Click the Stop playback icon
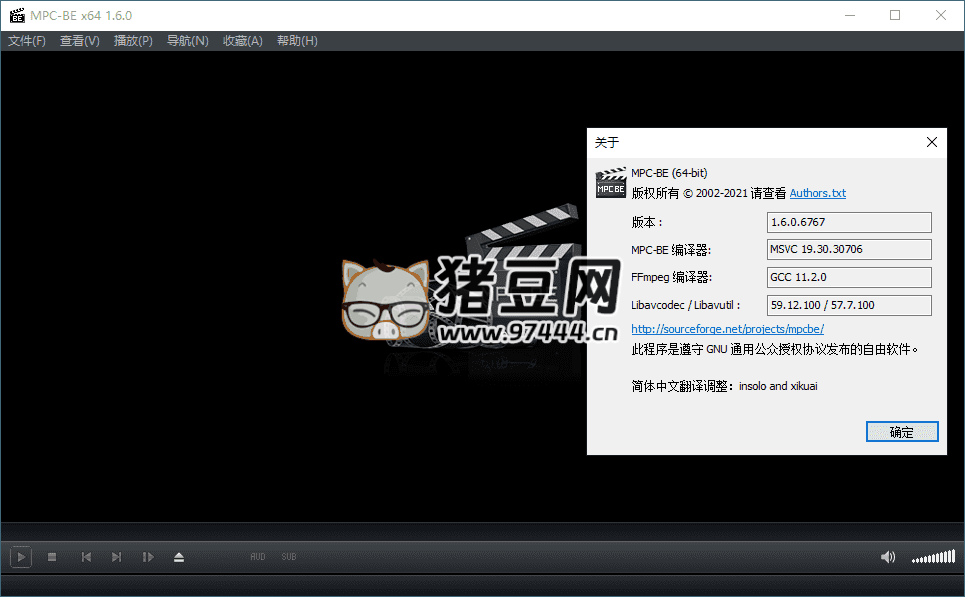 coord(52,557)
